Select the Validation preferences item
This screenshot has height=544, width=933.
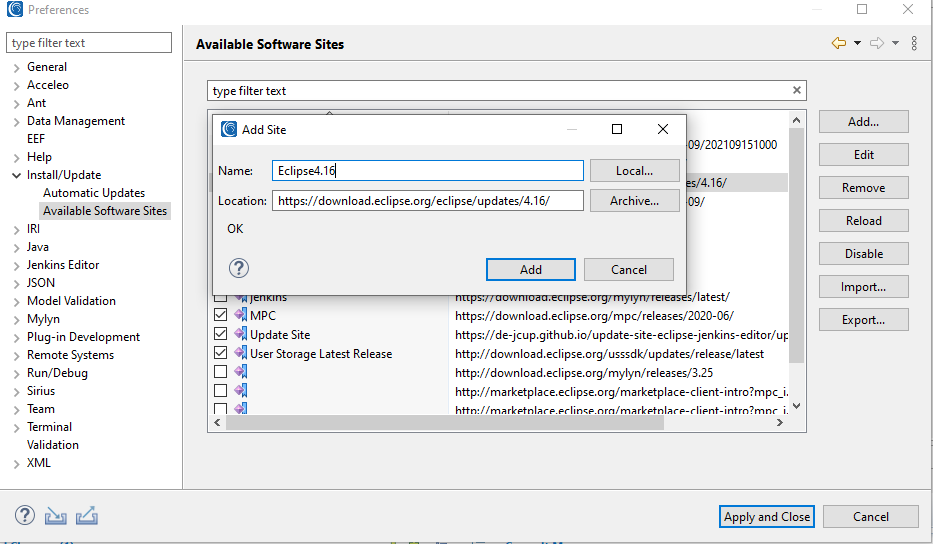52,445
